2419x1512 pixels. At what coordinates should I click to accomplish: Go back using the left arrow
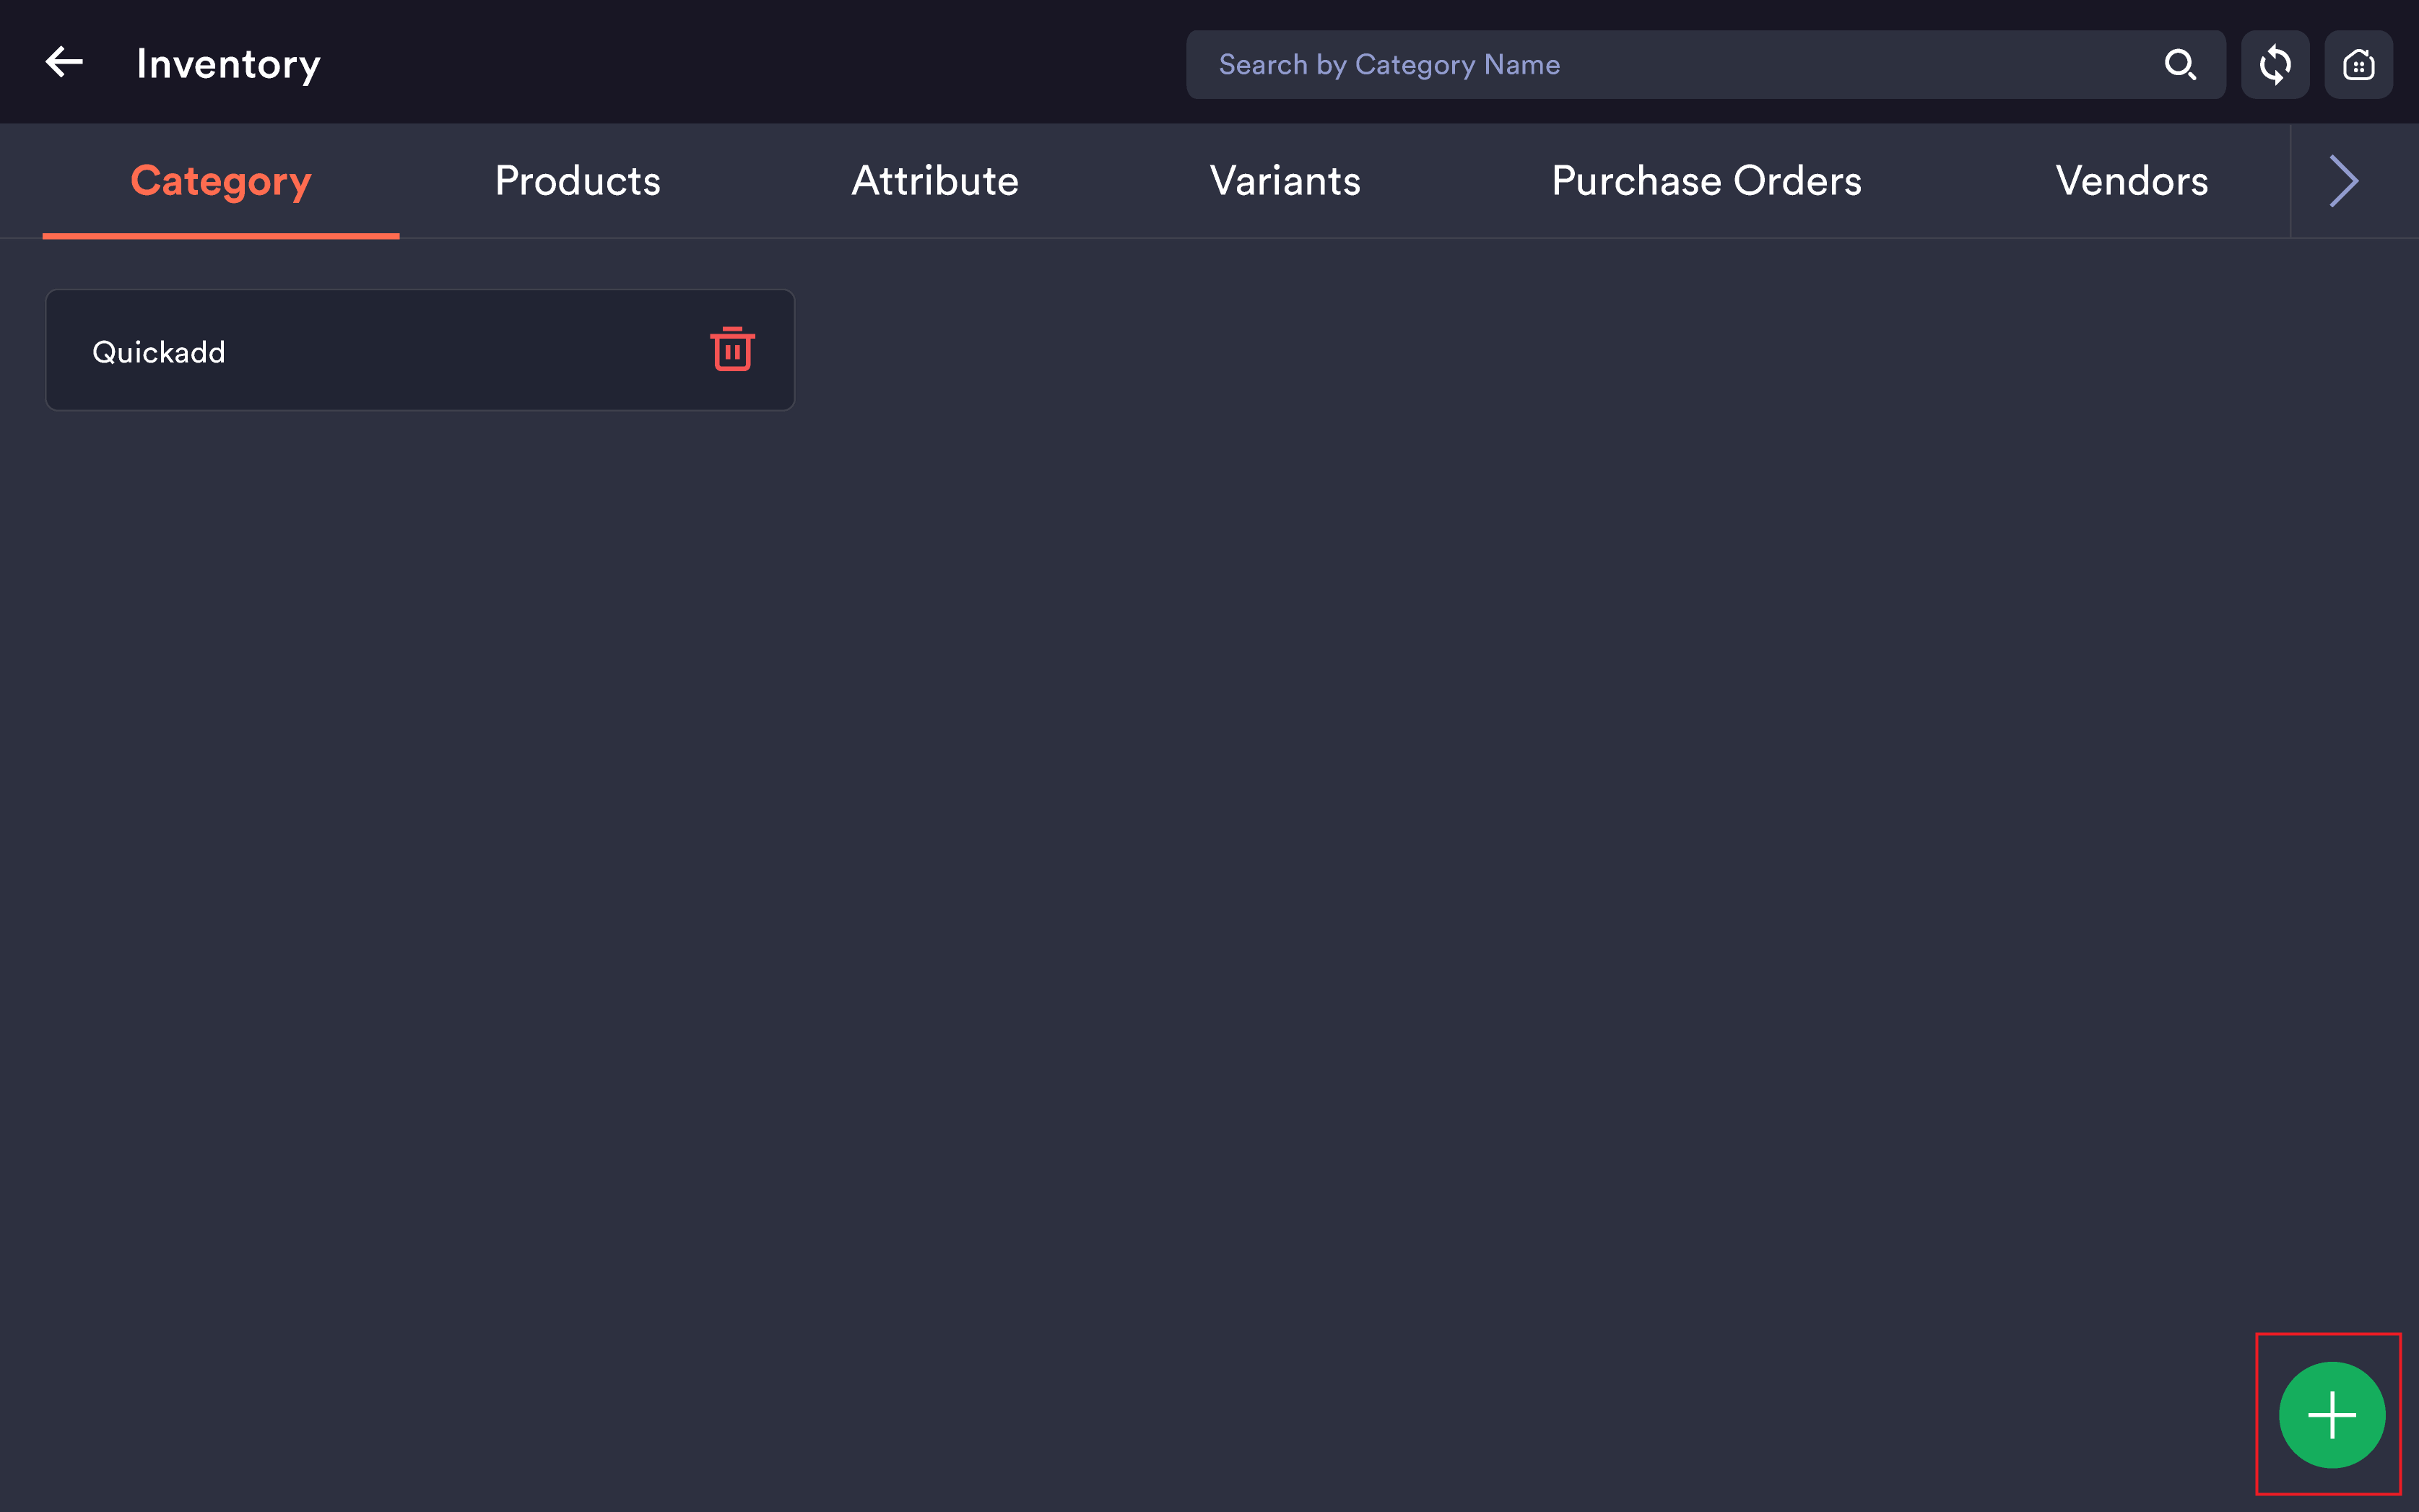[64, 62]
